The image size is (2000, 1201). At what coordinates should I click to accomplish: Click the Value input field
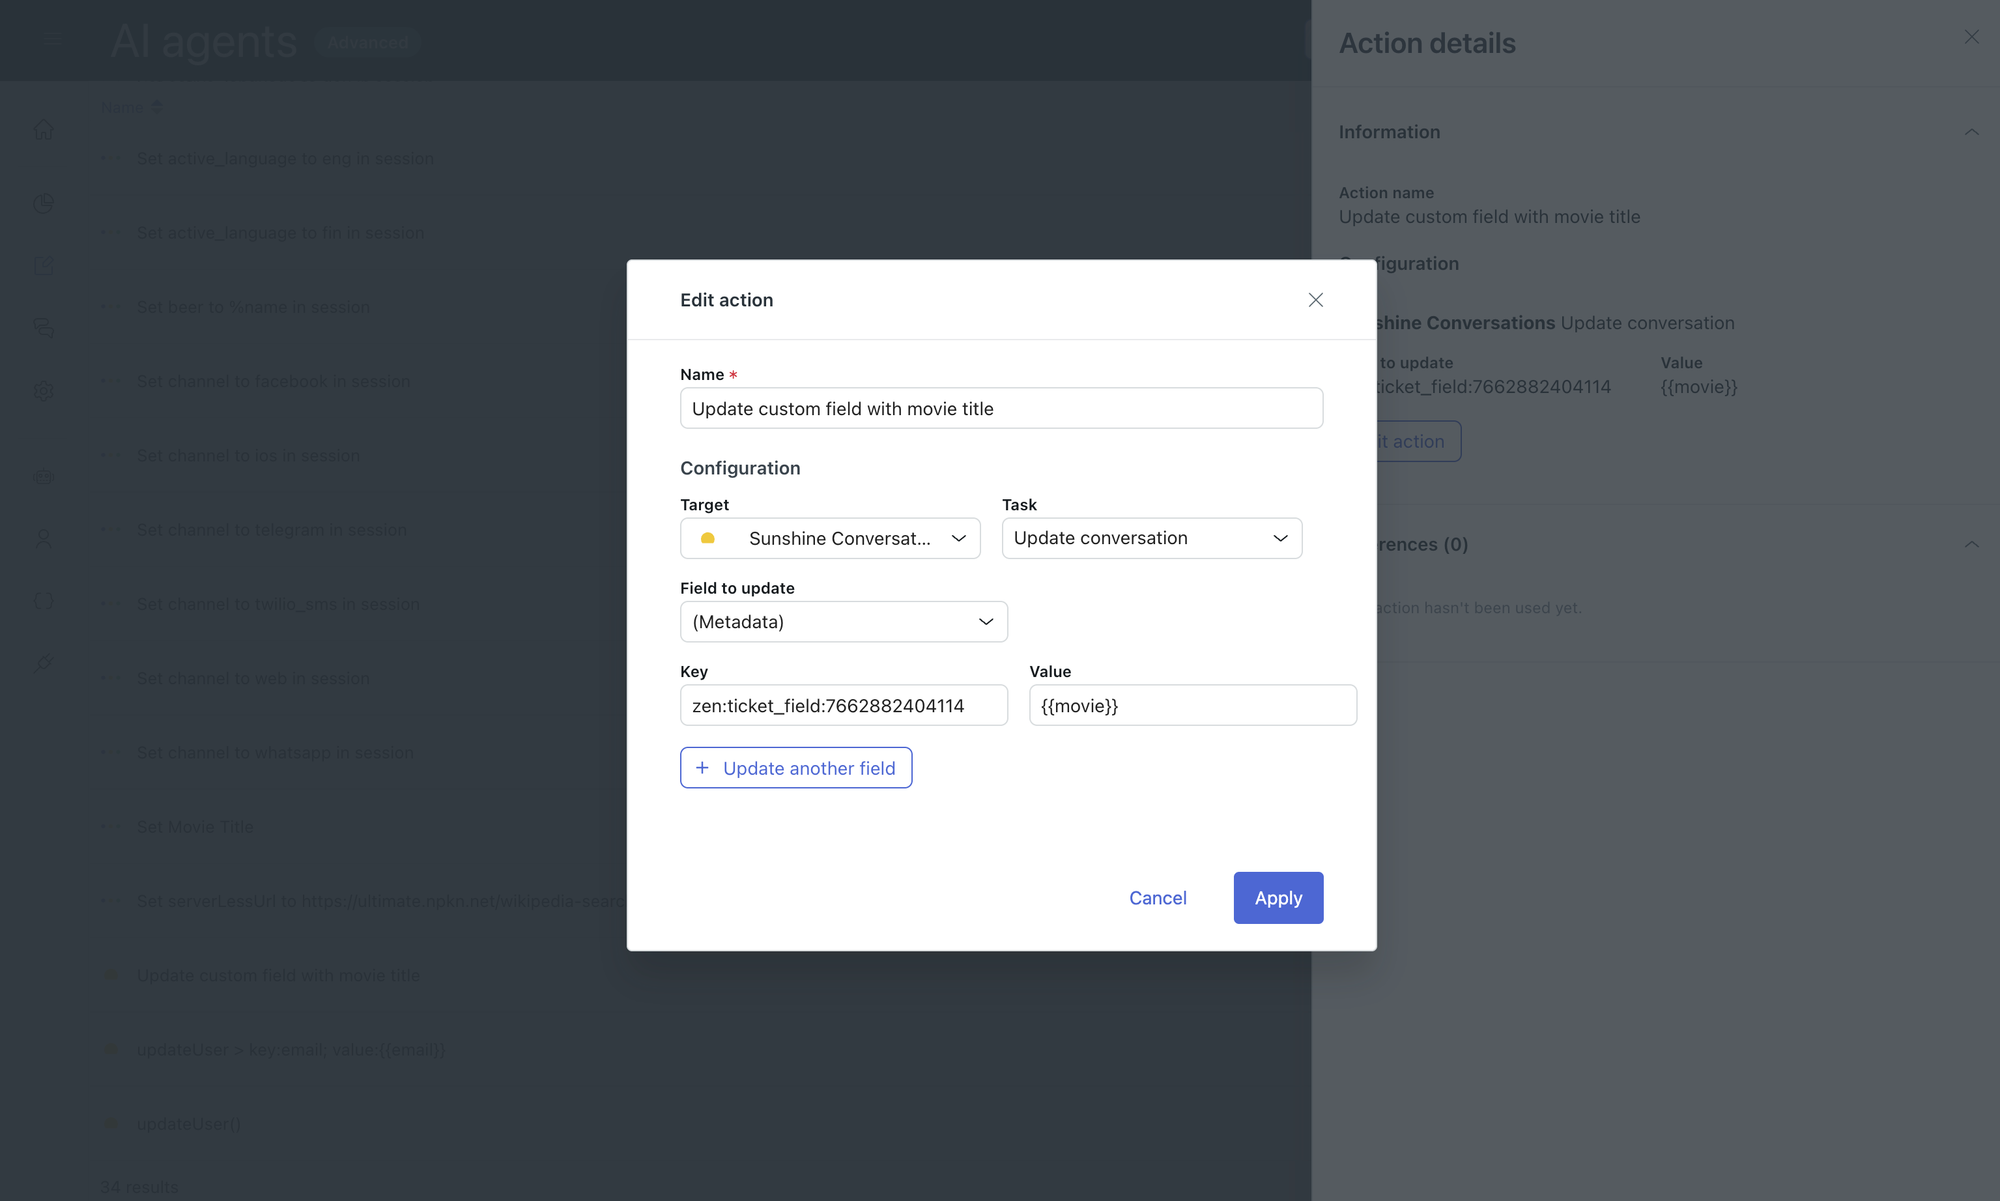click(1192, 705)
